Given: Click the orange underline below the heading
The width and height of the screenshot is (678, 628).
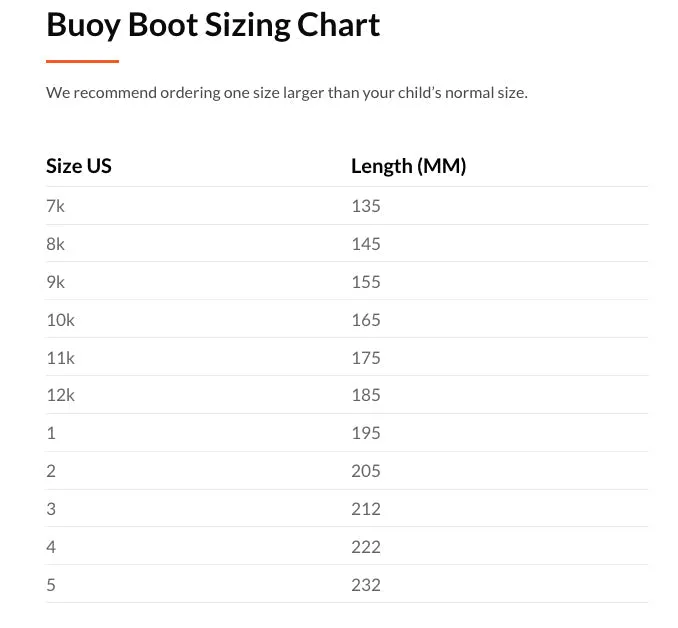Looking at the screenshot, I should (x=82, y=62).
